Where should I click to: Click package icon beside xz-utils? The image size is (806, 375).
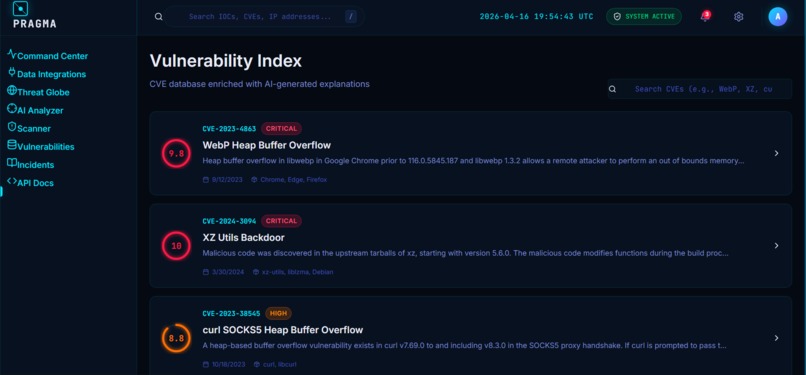click(x=255, y=272)
